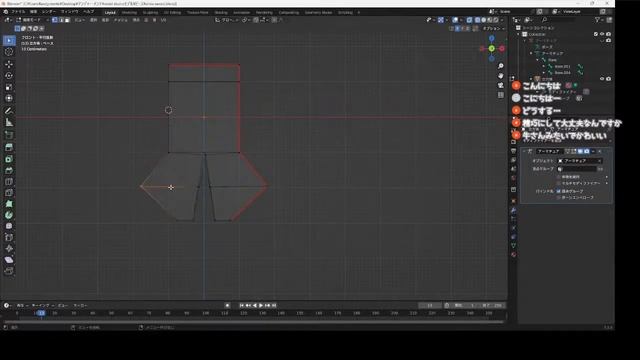The width and height of the screenshot is (640, 360).
Task: Select the Select Box tool
Action: tap(9, 40)
